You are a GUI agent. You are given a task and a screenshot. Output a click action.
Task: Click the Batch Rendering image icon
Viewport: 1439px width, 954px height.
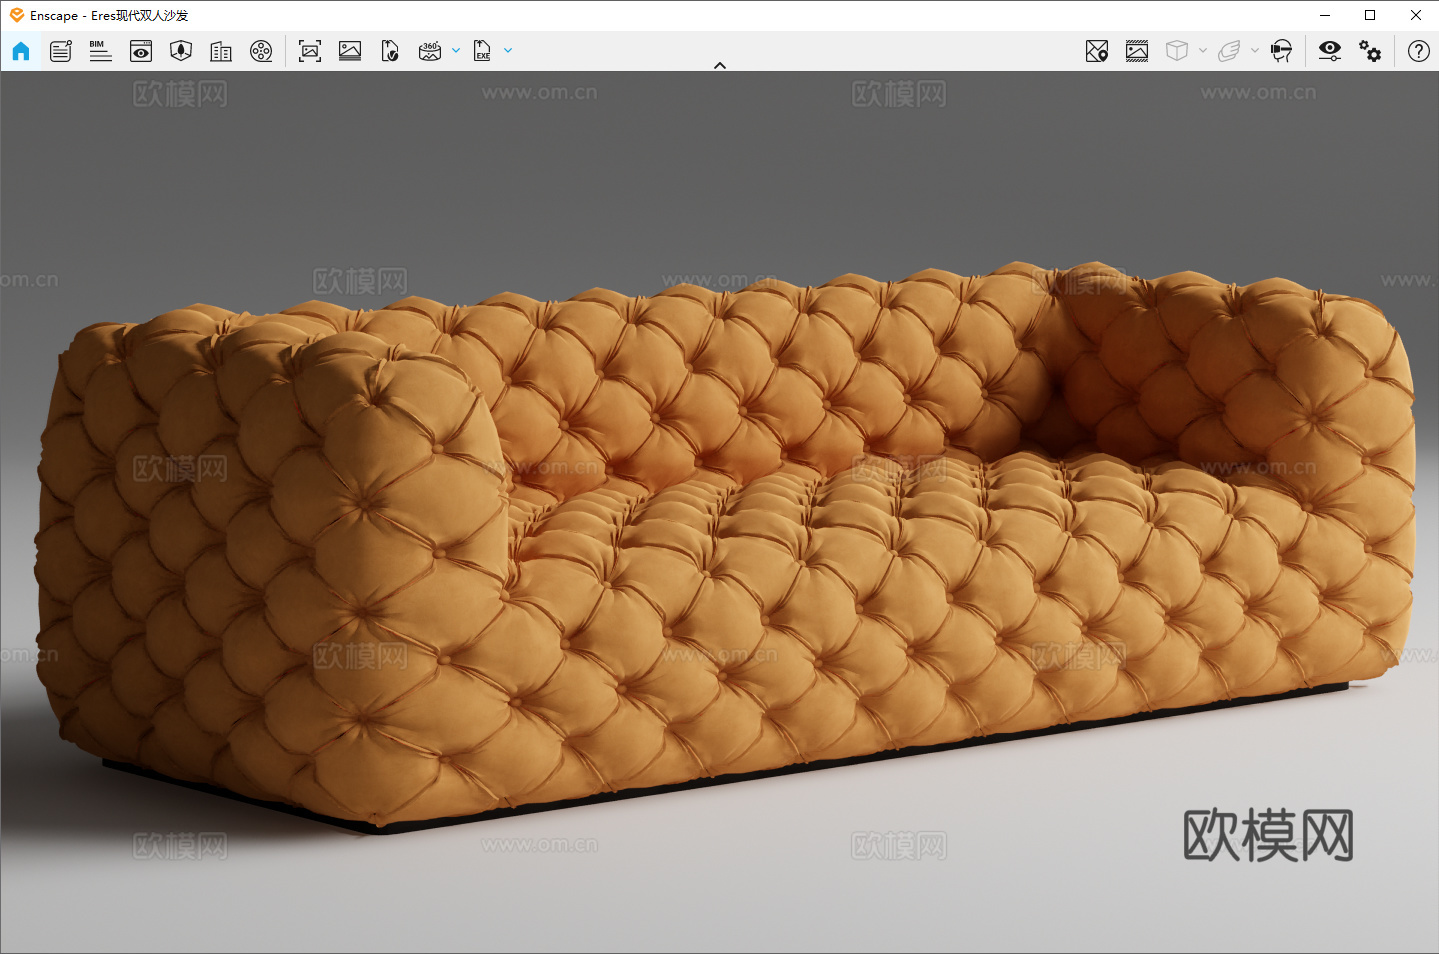click(350, 51)
